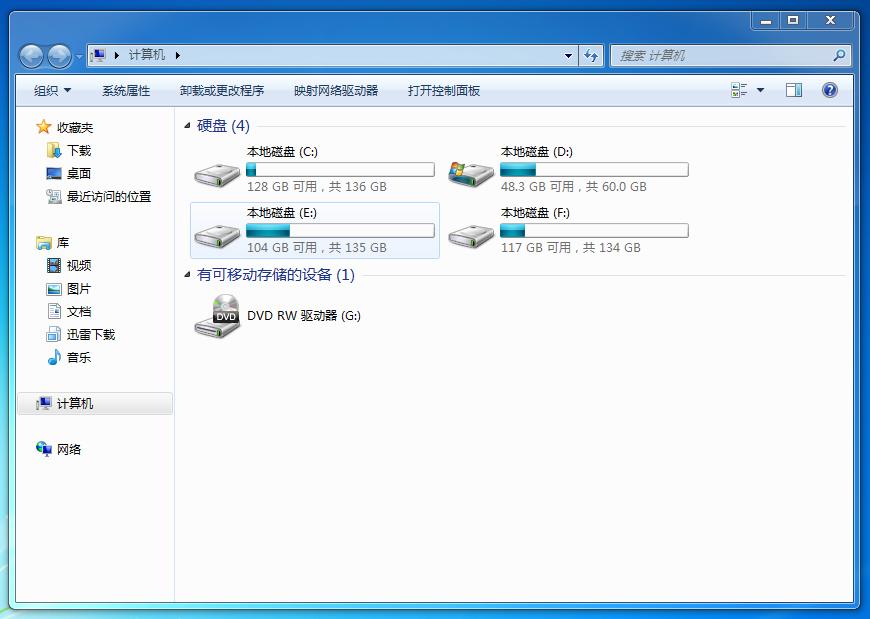Viewport: 870px width, 619px height.
Task: Click text 117 GB 可用 , 共 134 GB
Action: click(x=570, y=248)
